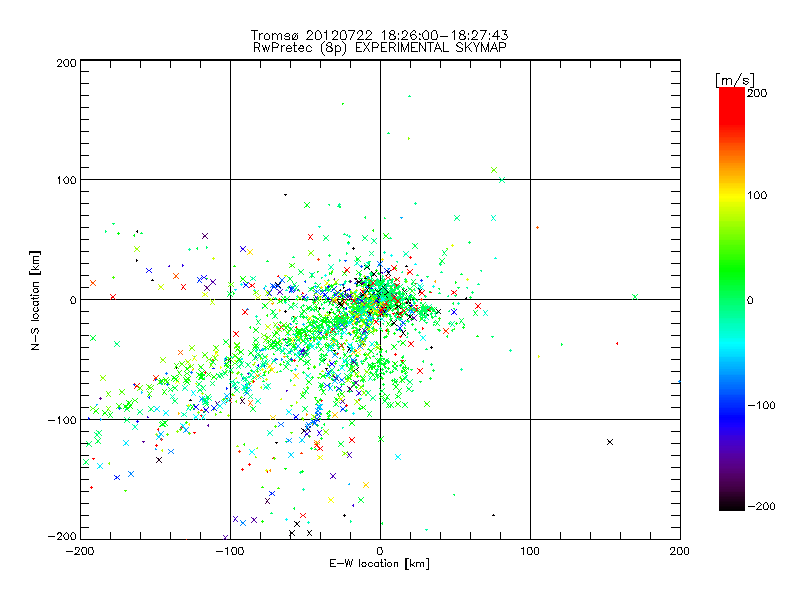Click the '200' tick label on the E-W axis
Image resolution: width=800 pixels, height=600 pixels.
[x=680, y=552]
